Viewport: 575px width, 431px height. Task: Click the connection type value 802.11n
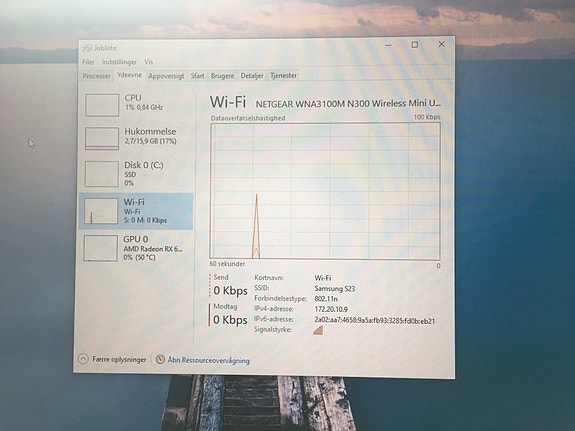326,299
